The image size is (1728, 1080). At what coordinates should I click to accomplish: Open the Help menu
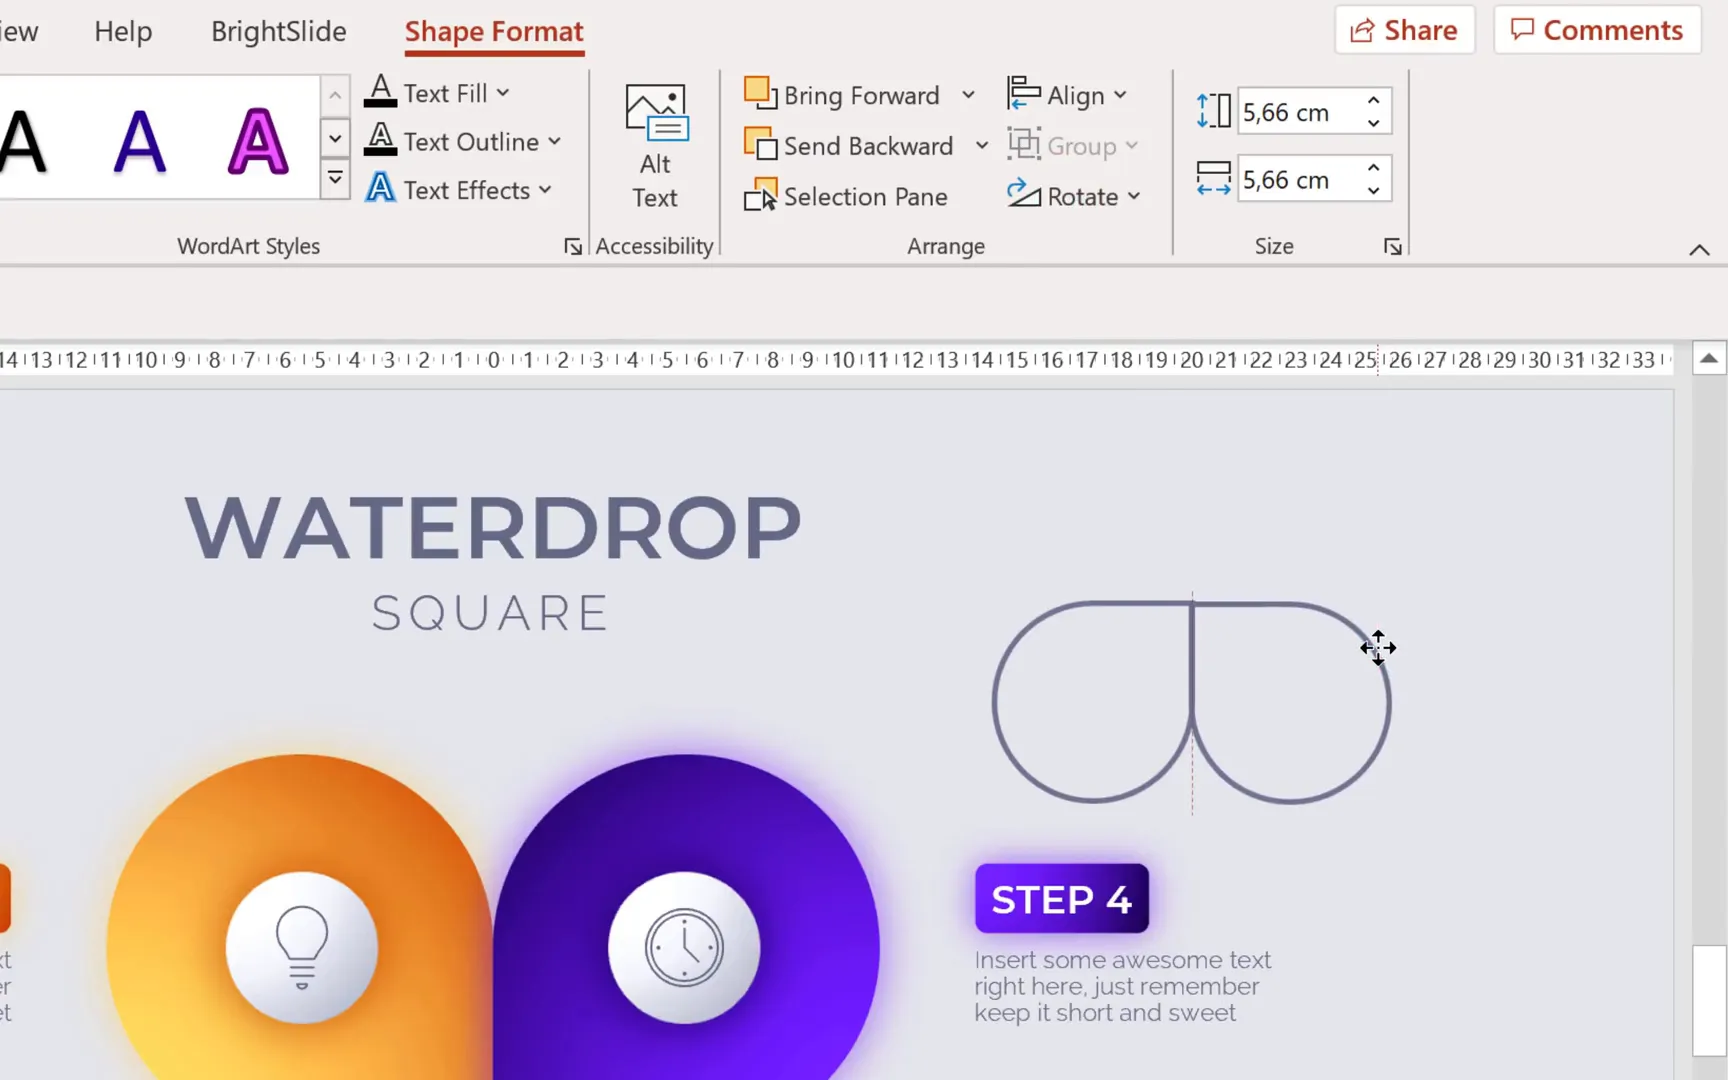click(122, 31)
